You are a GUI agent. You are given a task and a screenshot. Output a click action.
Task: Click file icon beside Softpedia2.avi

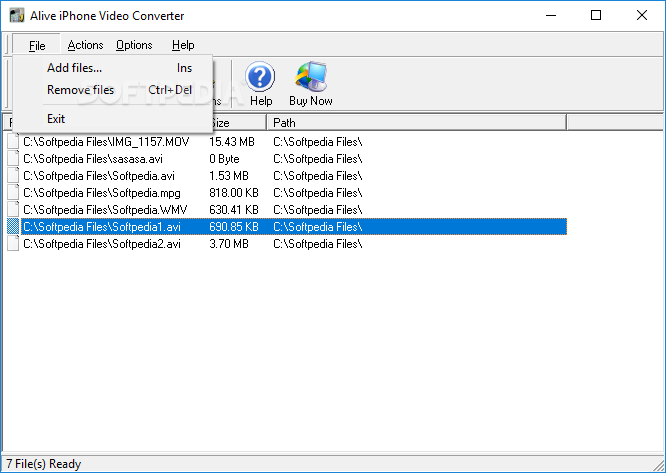pos(13,243)
